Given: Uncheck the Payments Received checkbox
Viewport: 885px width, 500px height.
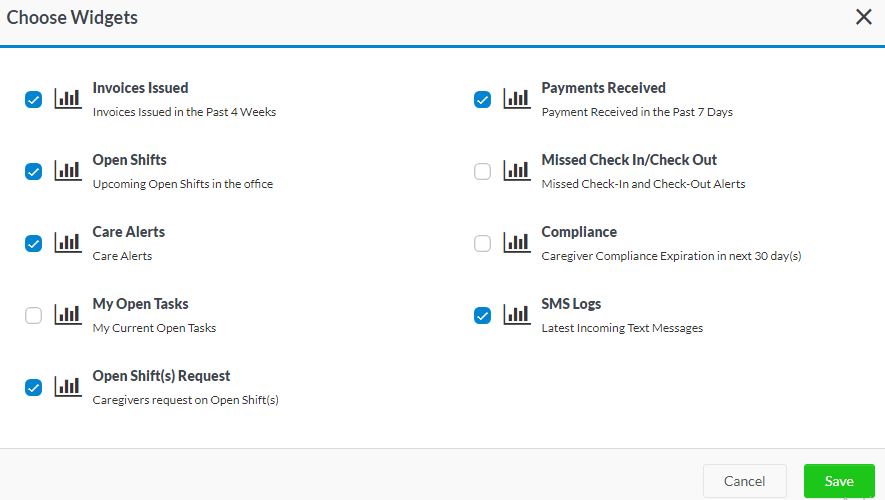Looking at the screenshot, I should click(x=483, y=99).
